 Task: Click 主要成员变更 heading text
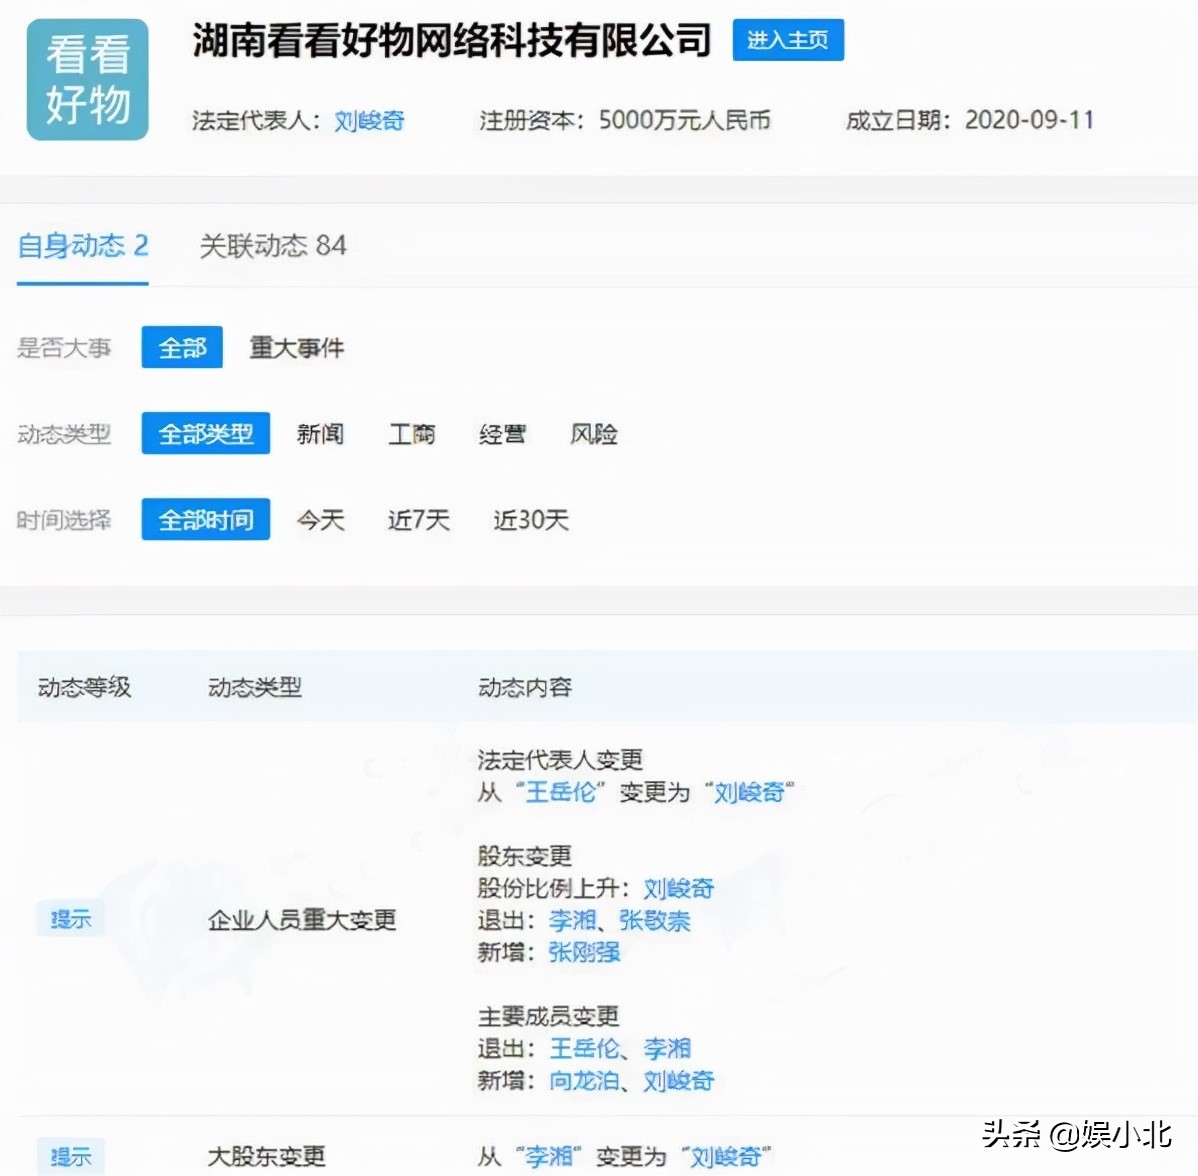(x=549, y=1016)
